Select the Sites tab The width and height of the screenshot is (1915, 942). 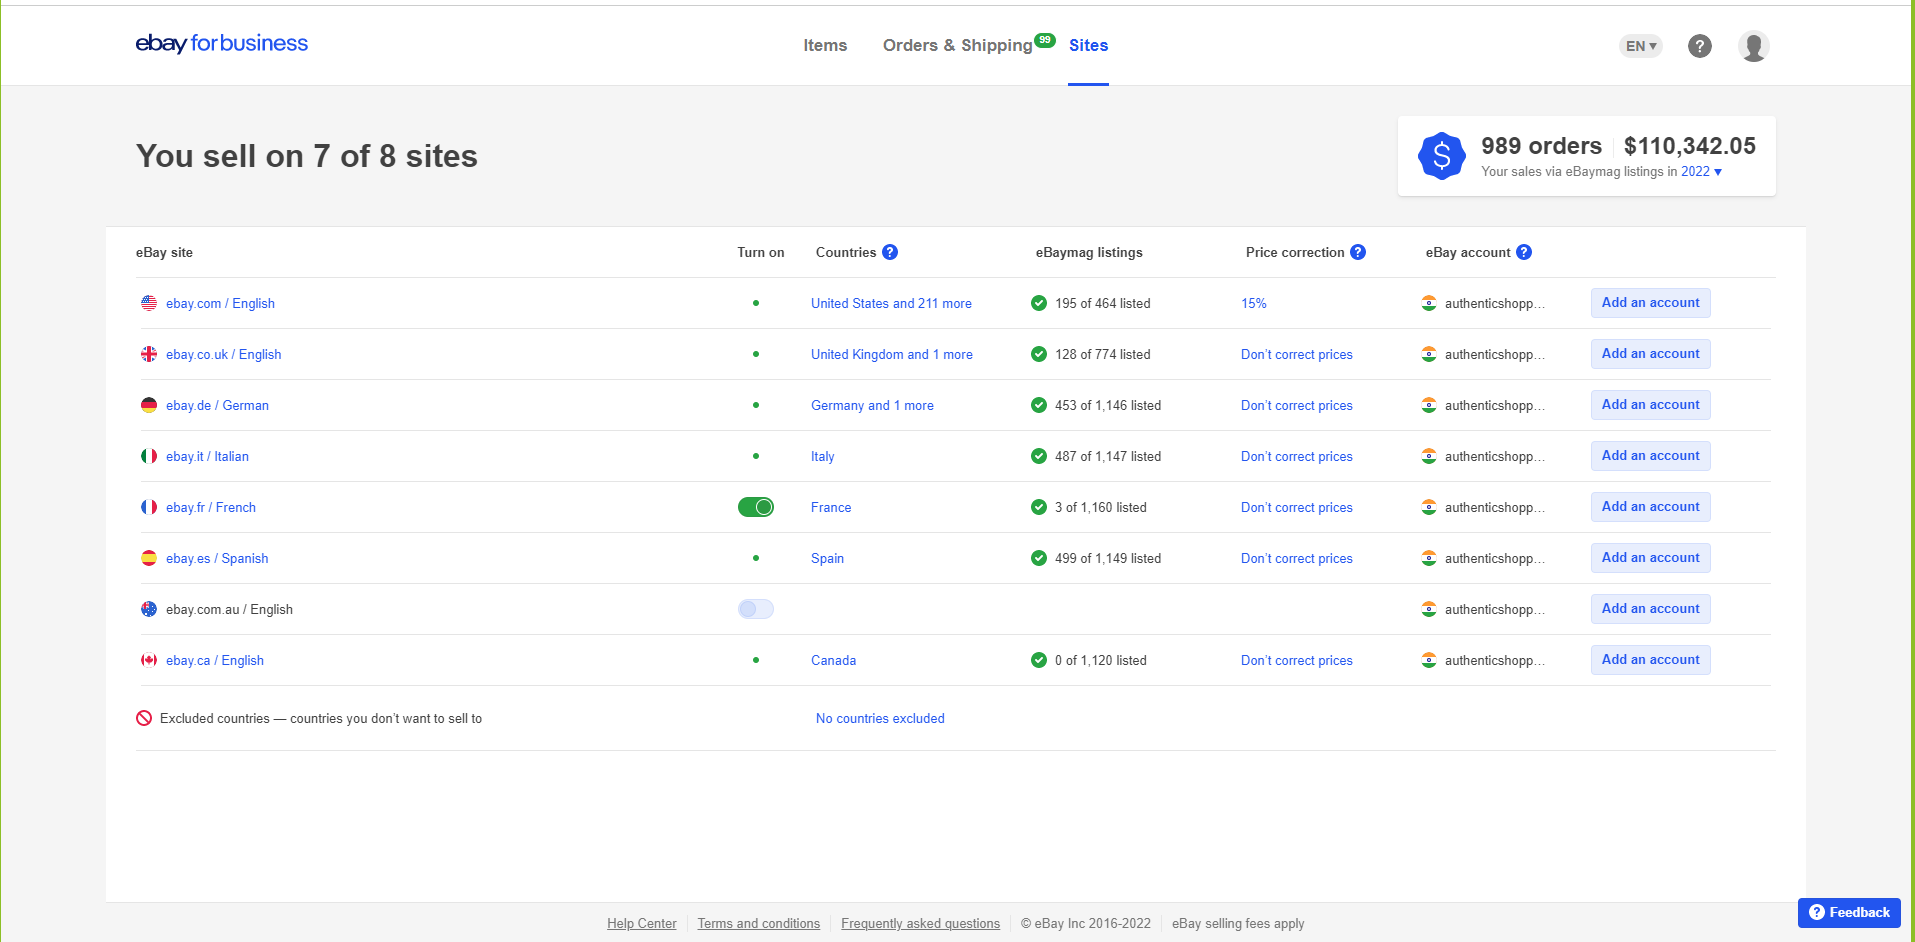coord(1088,45)
